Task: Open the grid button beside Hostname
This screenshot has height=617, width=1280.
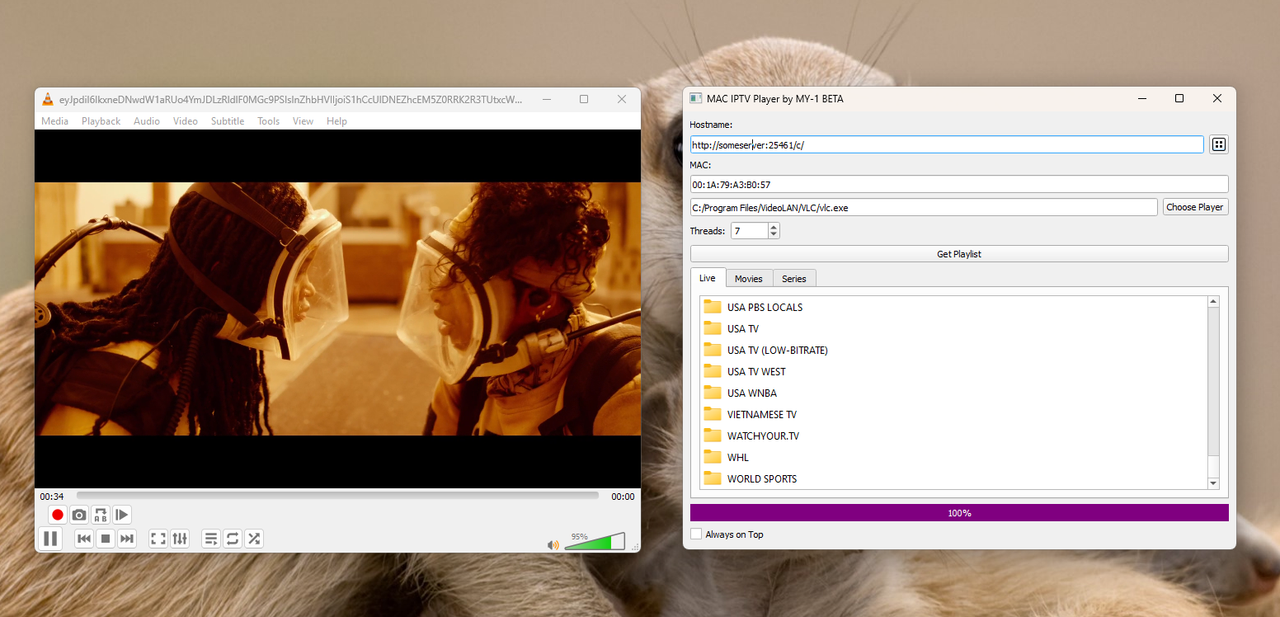Action: click(x=1219, y=144)
